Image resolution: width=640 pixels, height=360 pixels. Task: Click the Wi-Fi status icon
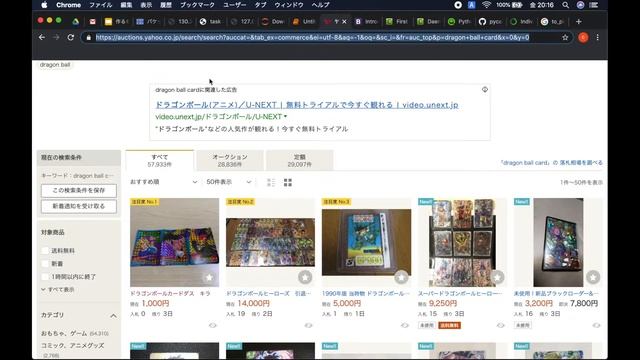[x=486, y=5]
